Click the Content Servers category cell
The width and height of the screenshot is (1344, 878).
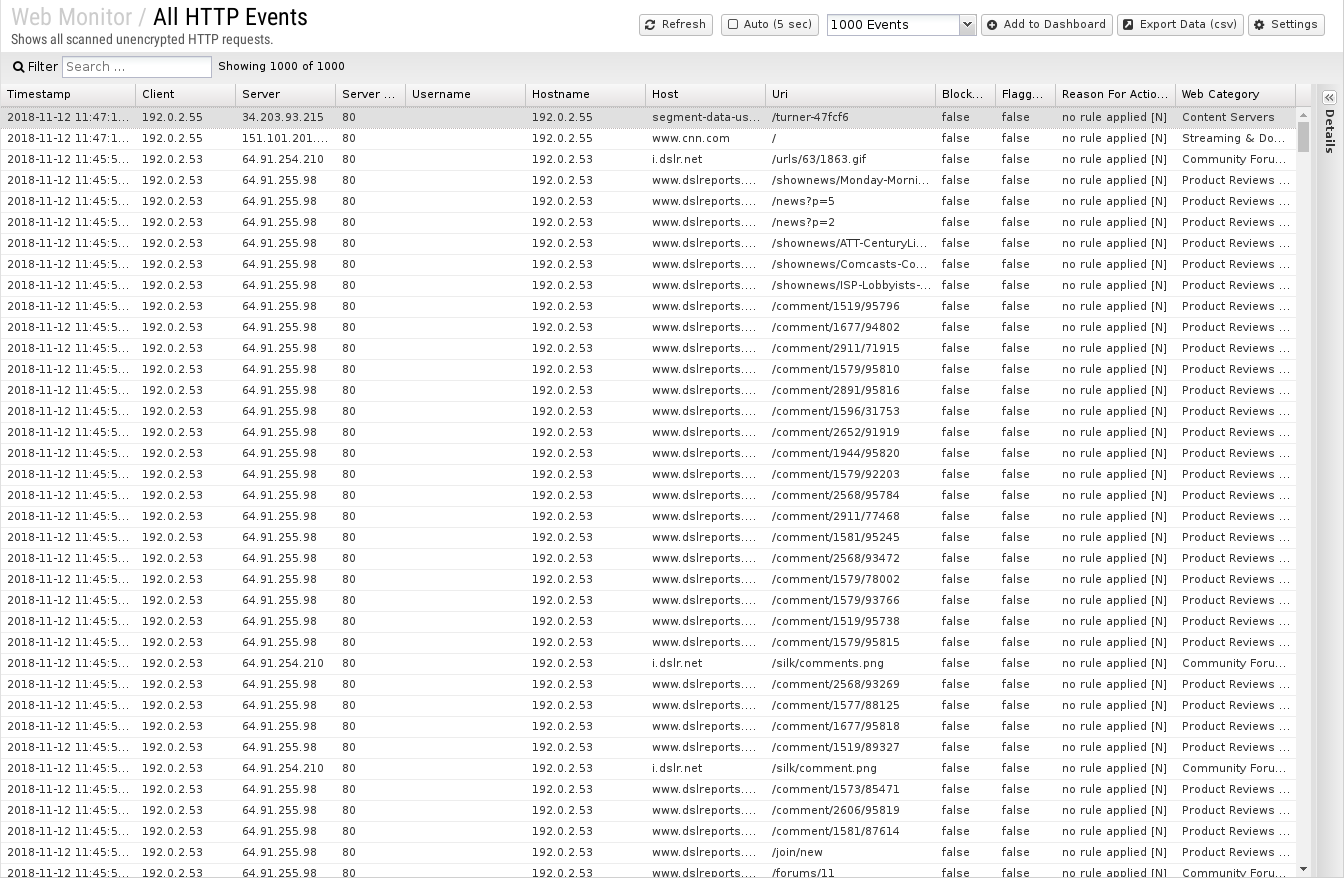(1236, 117)
